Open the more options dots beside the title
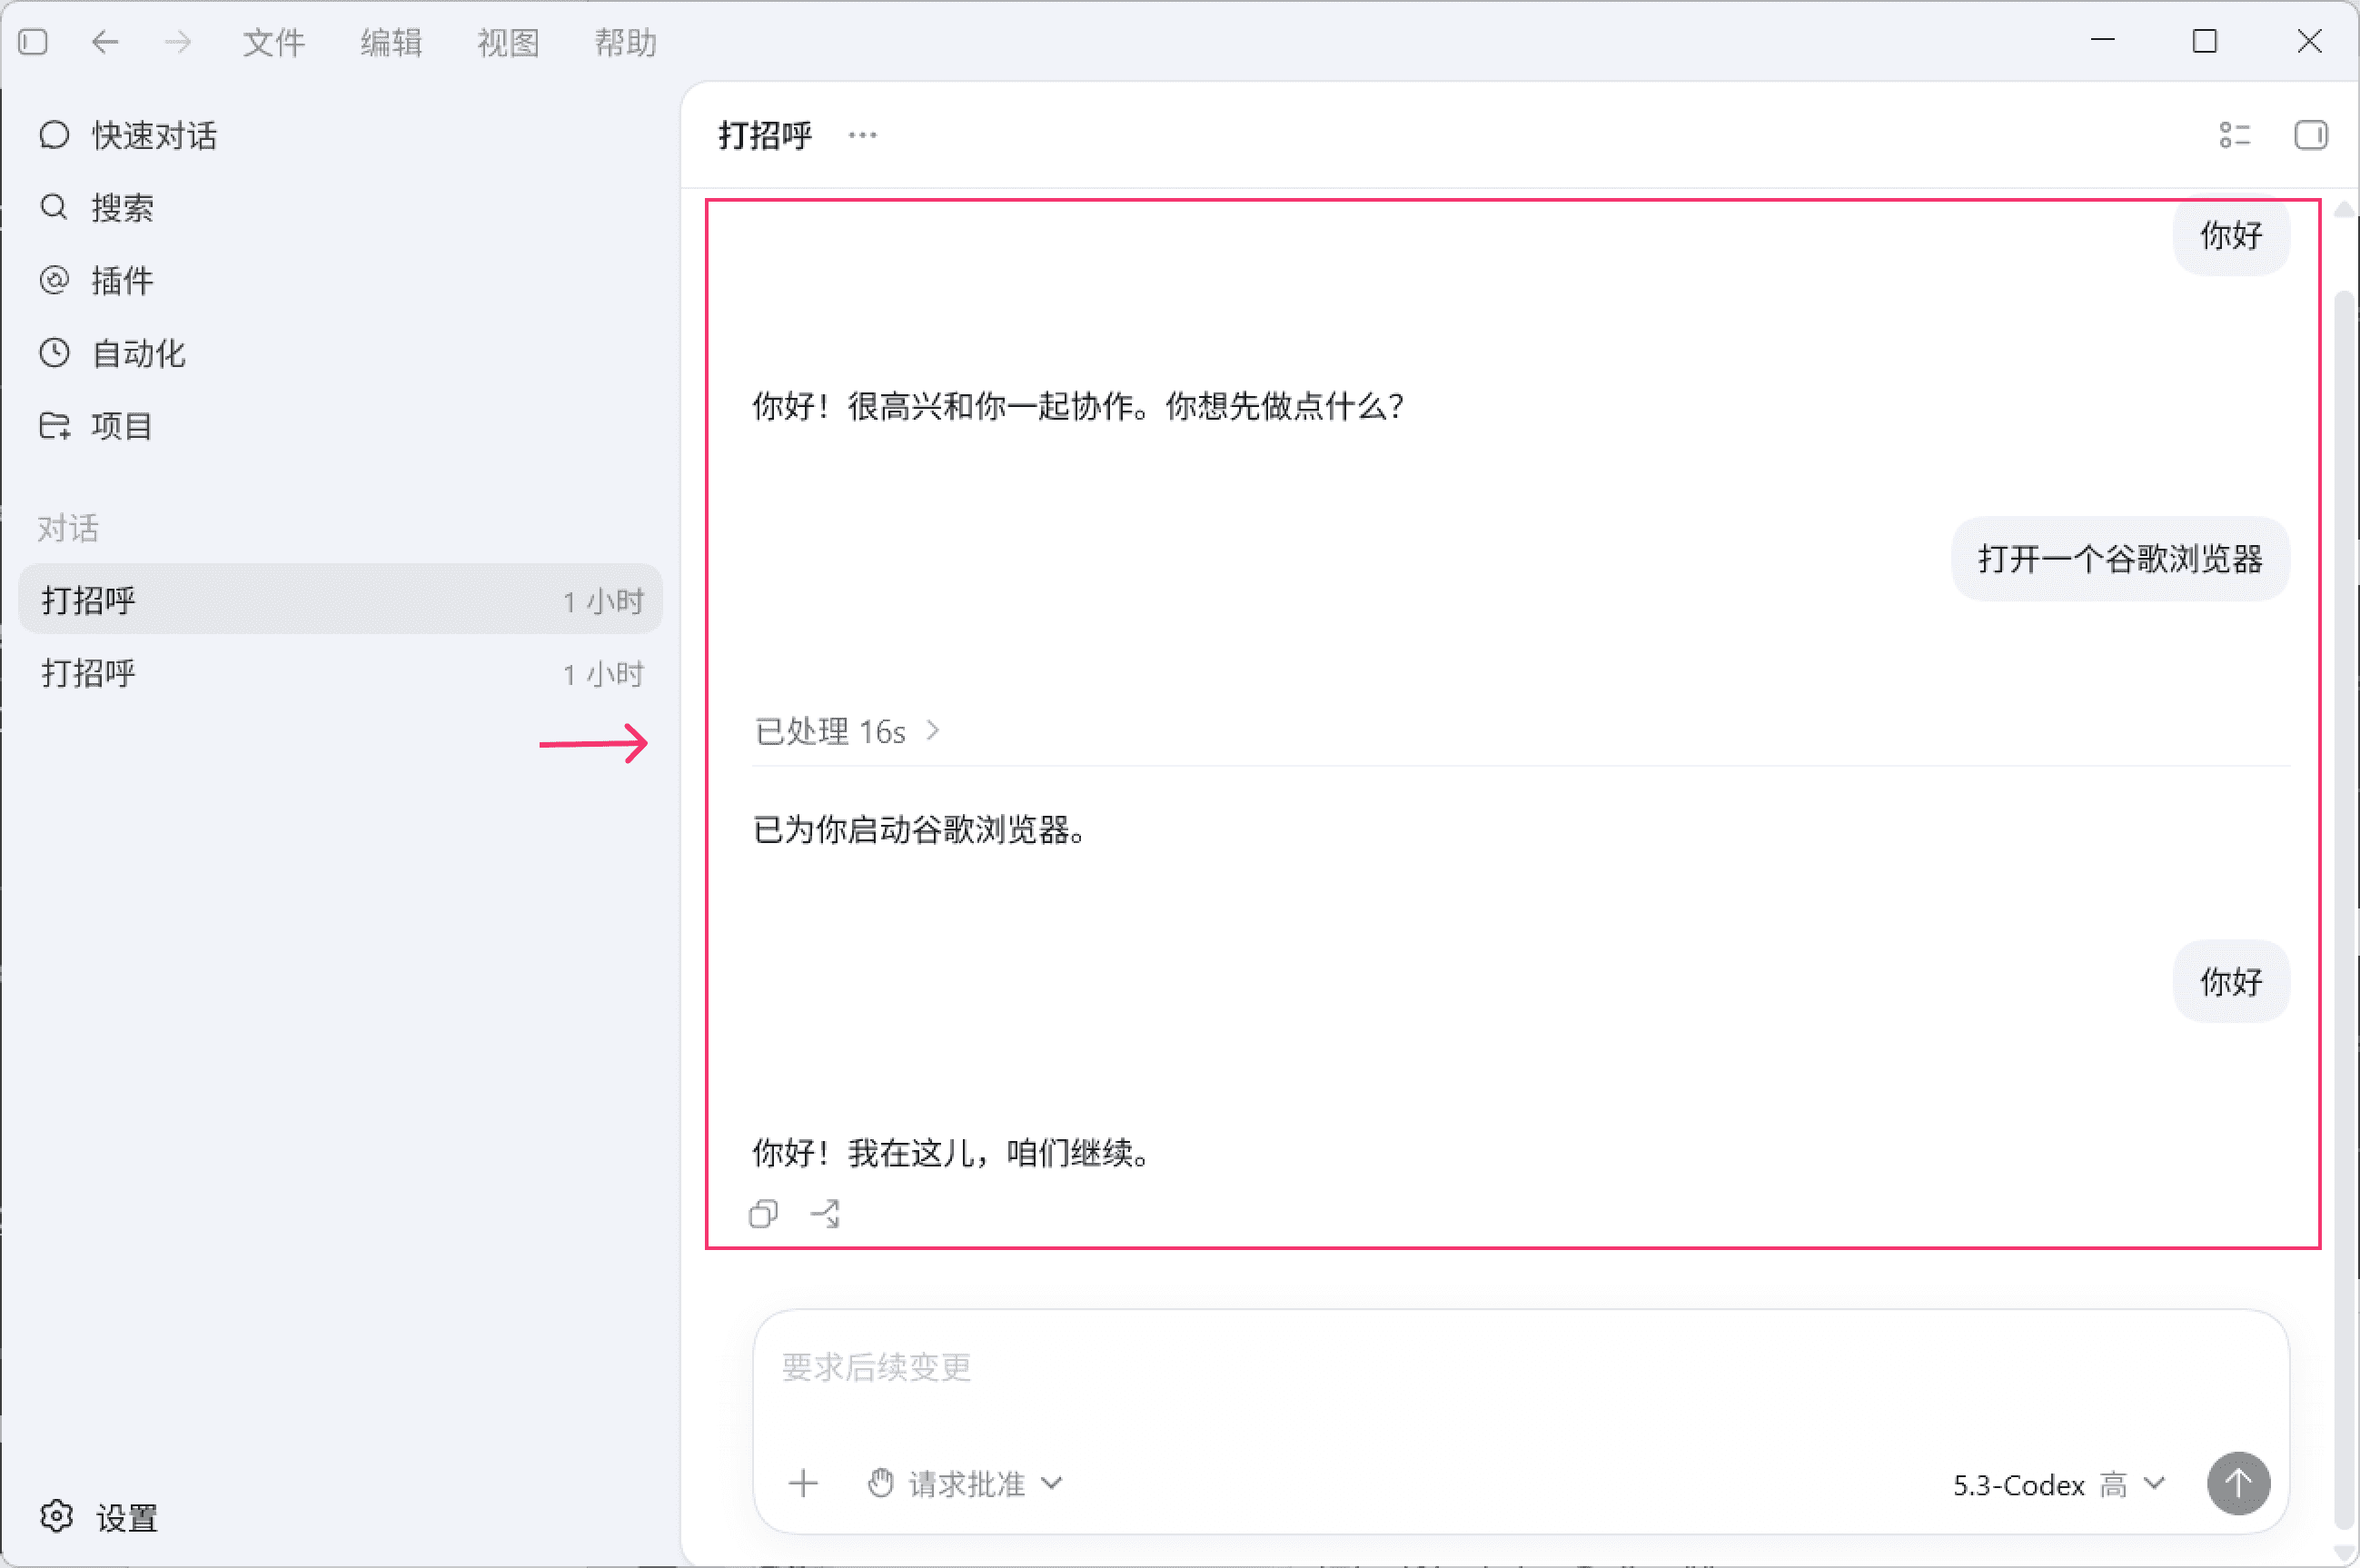The height and width of the screenshot is (1568, 2360). point(862,135)
